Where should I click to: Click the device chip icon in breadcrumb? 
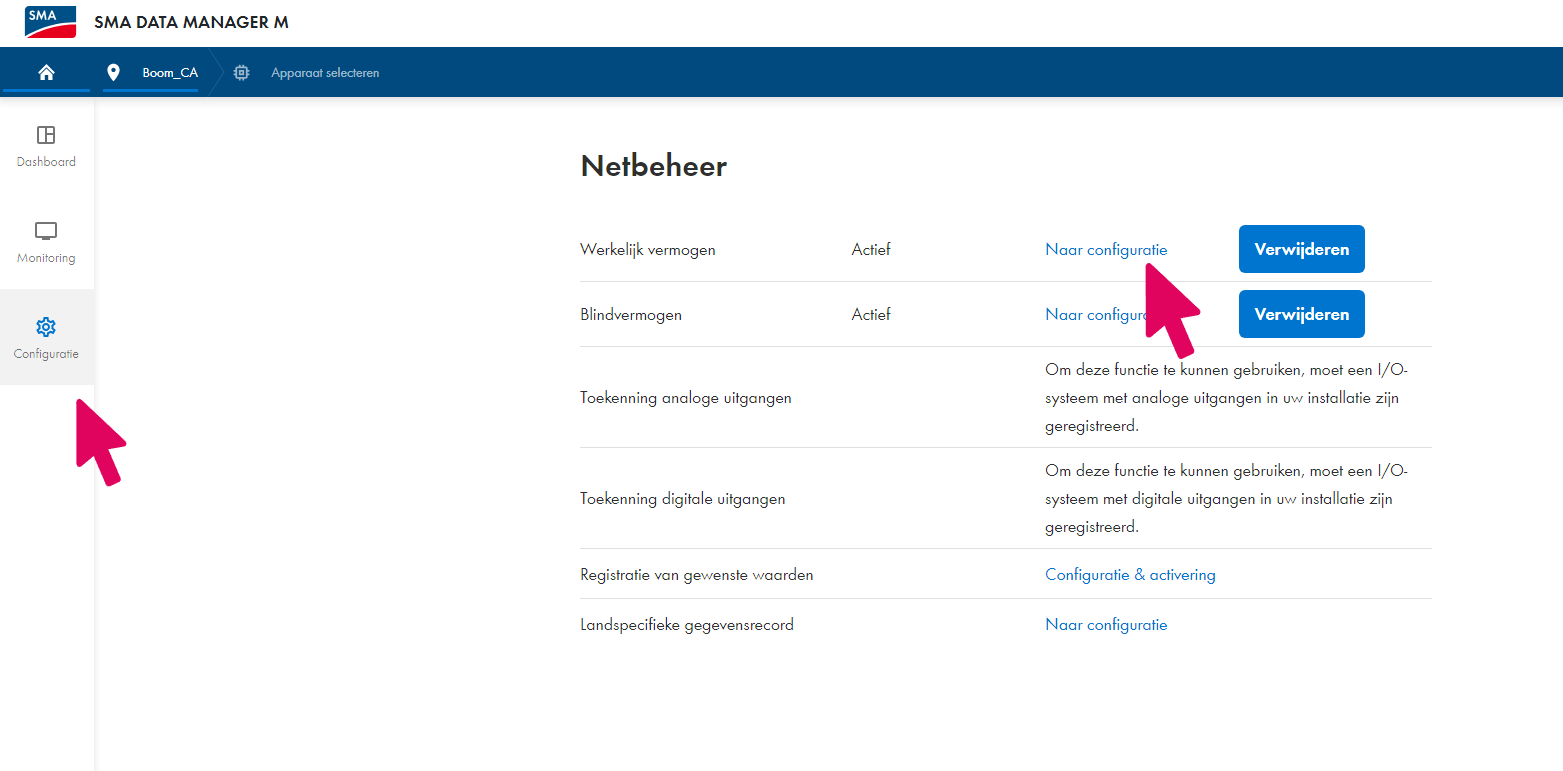241,73
